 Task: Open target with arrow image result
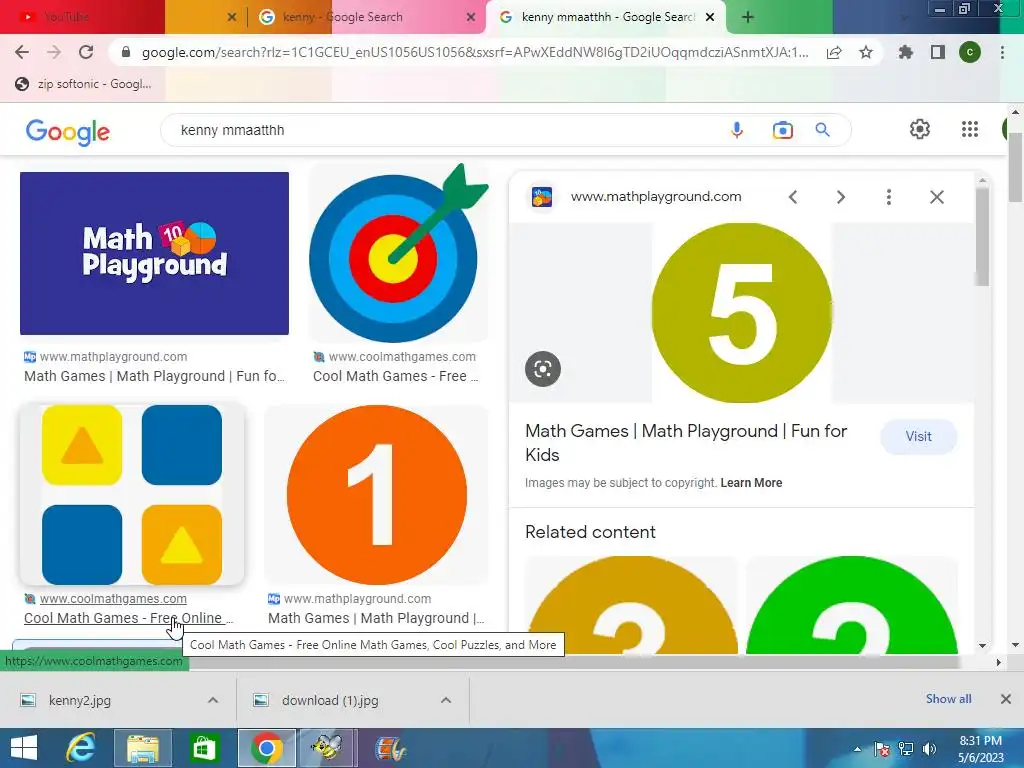[x=398, y=253]
